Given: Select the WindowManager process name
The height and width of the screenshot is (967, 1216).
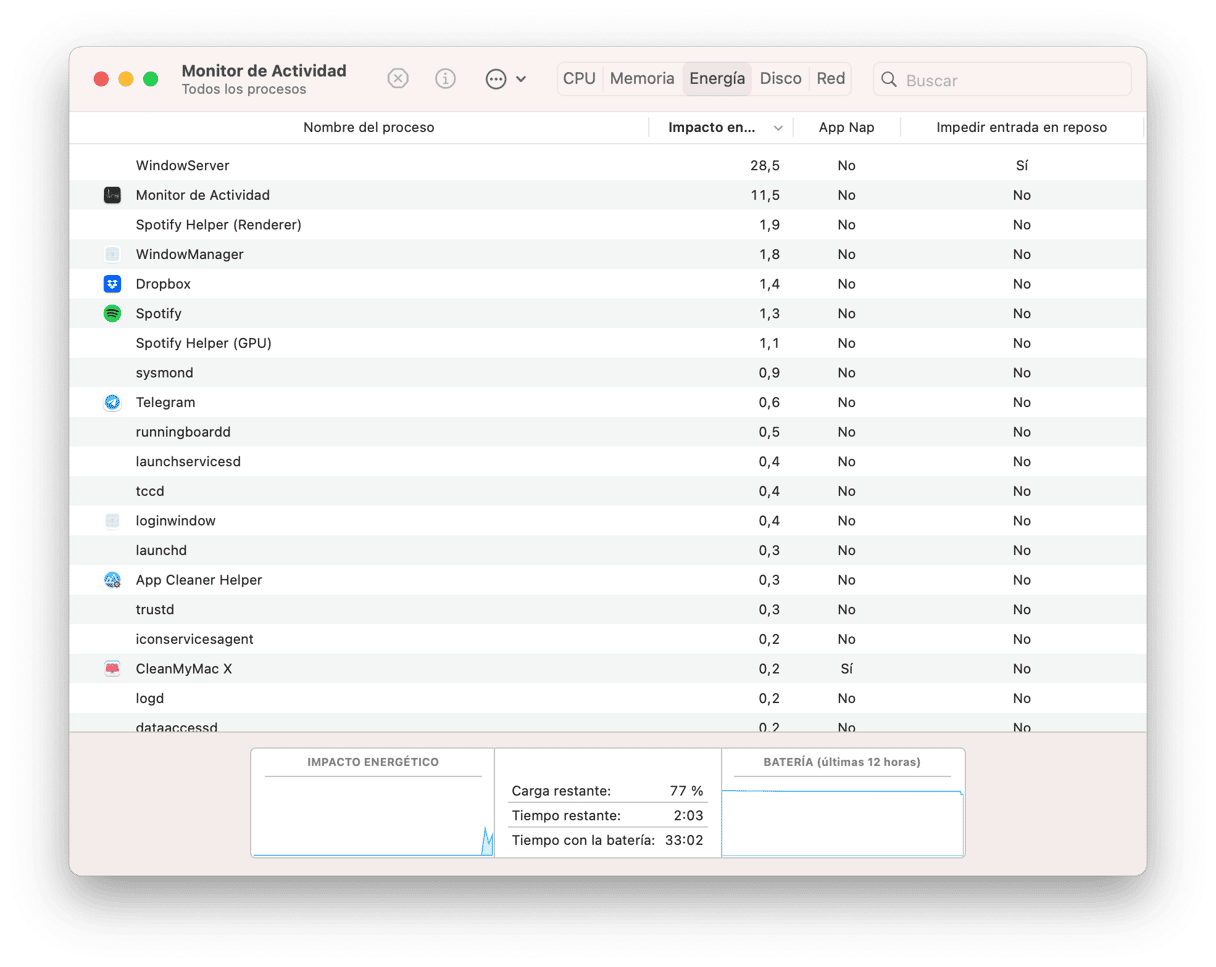Looking at the screenshot, I should coord(190,254).
